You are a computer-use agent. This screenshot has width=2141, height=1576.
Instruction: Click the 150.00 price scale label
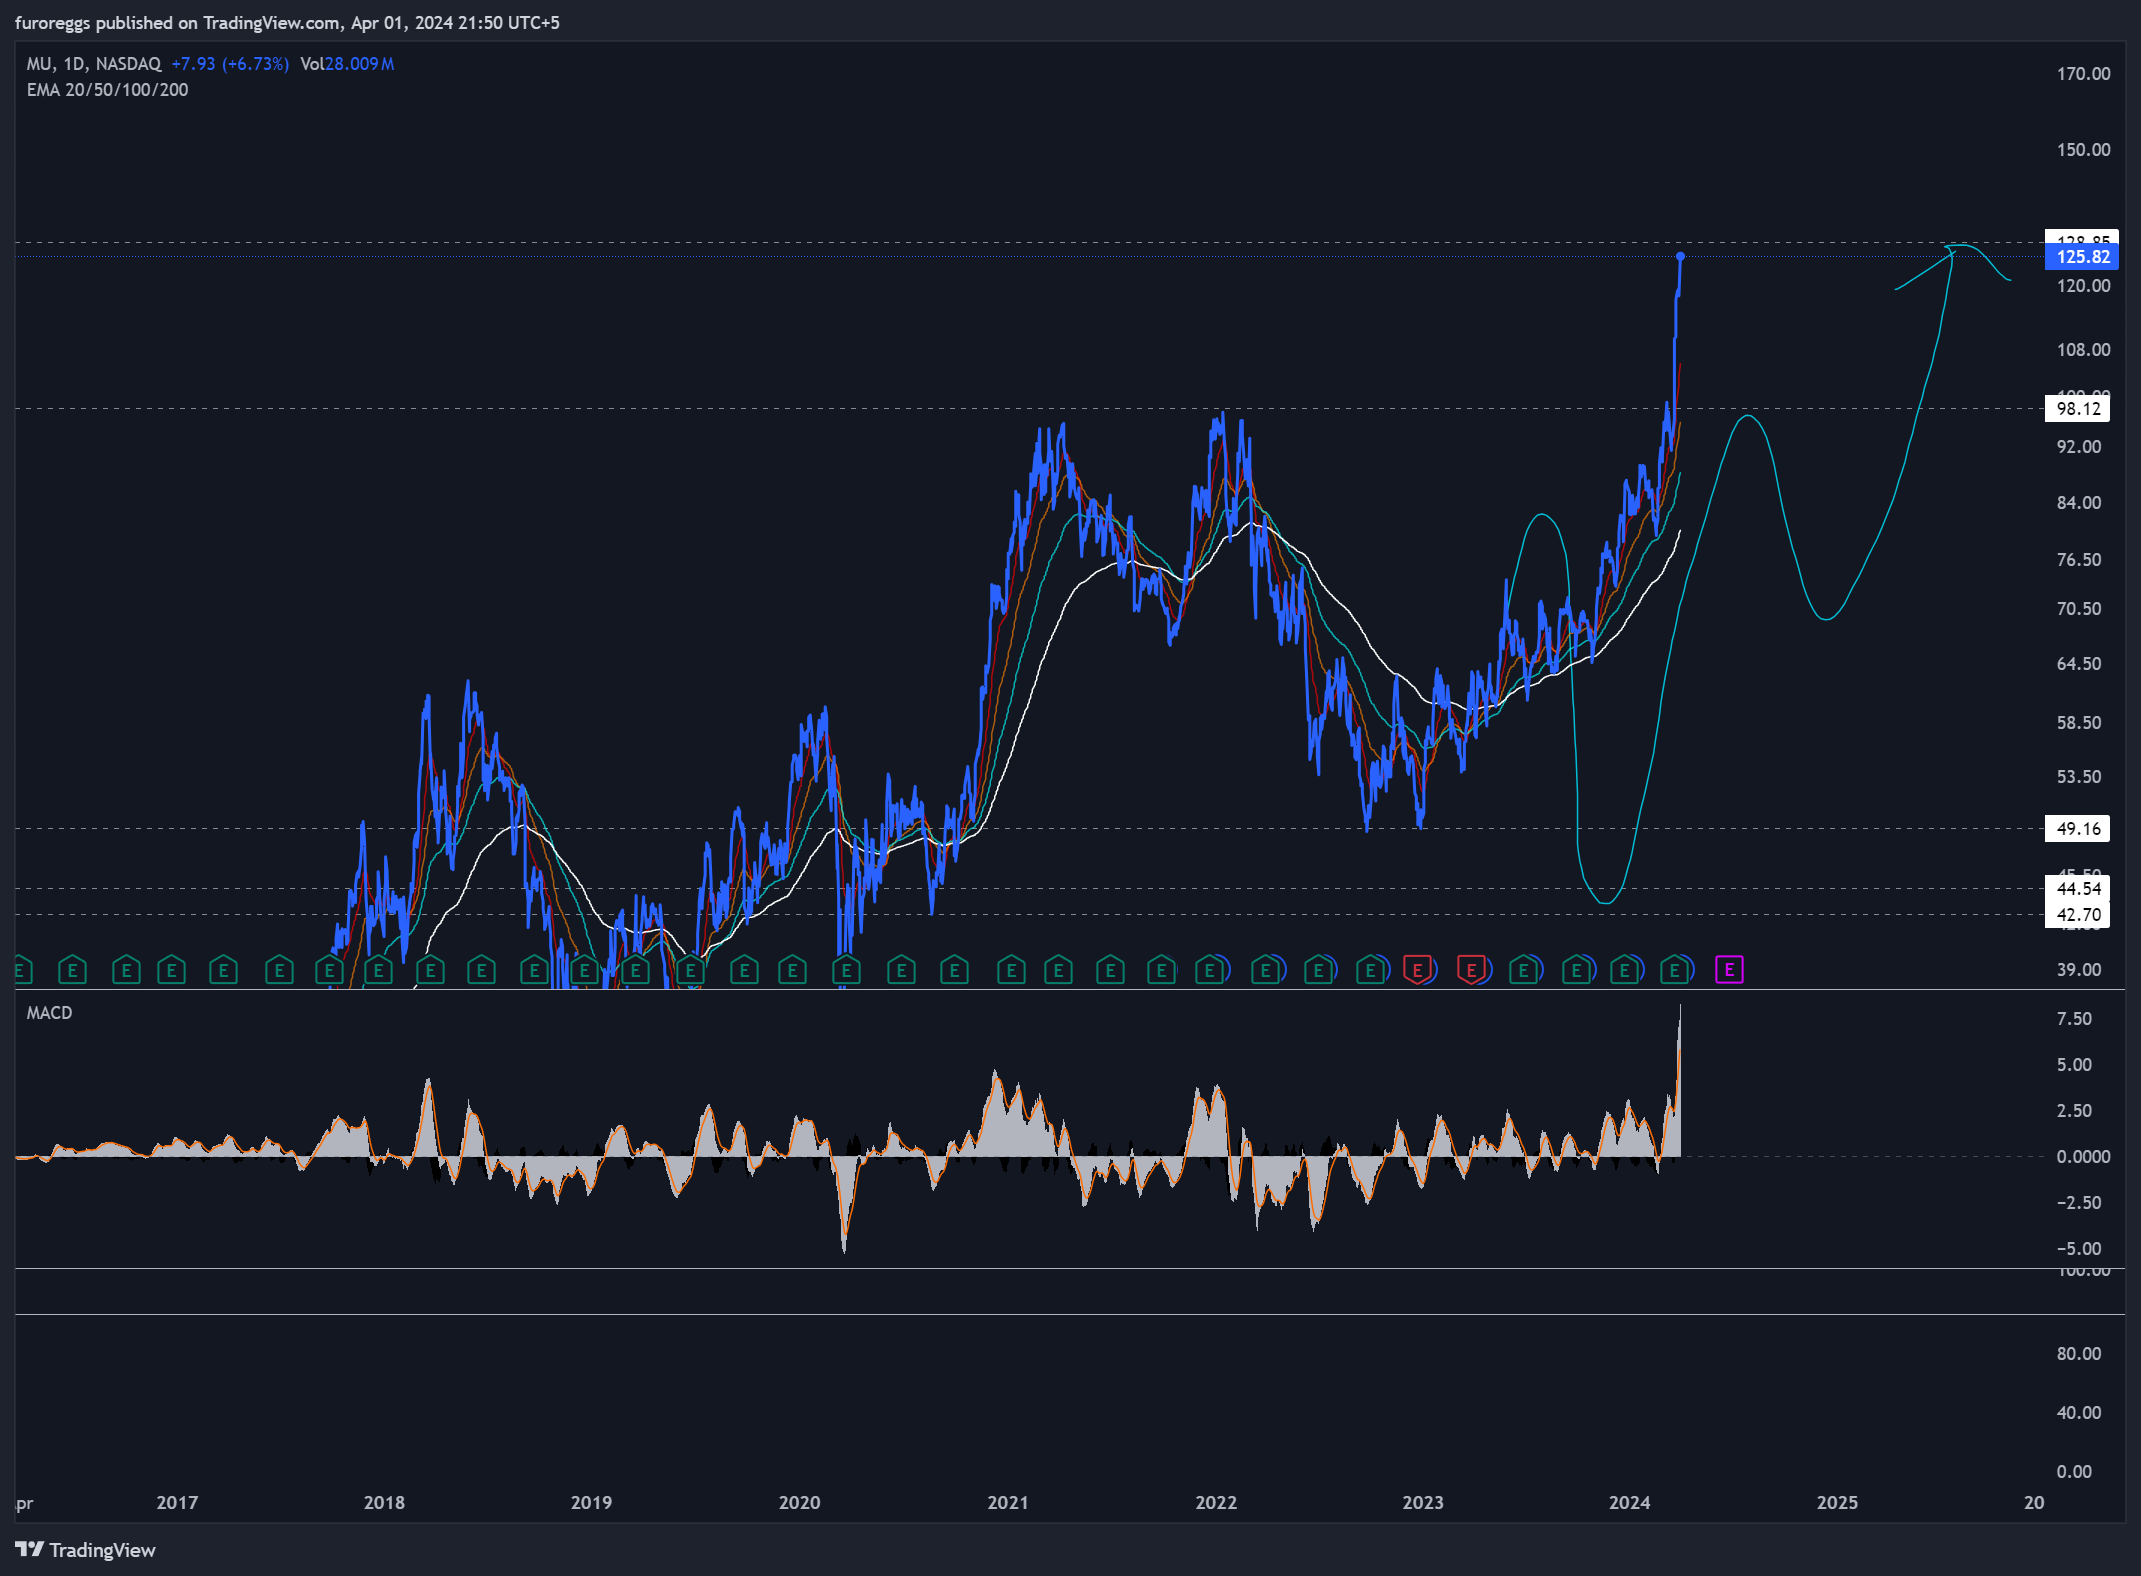click(2083, 150)
